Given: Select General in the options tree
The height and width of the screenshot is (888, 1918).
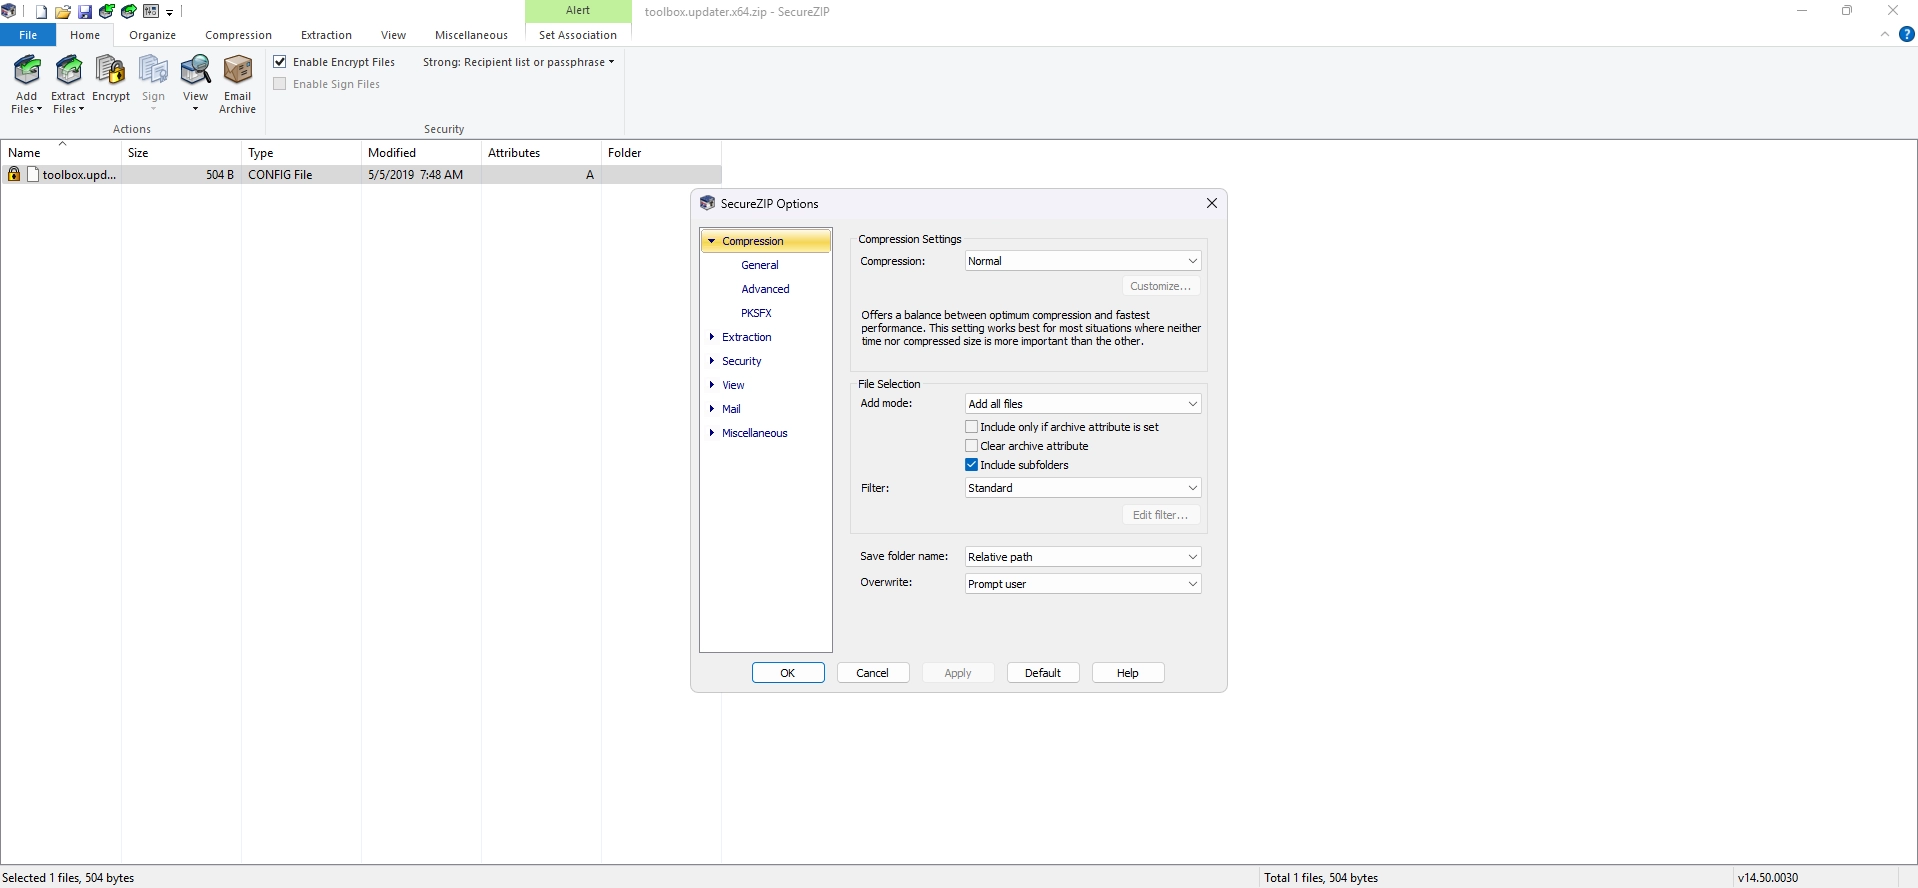Looking at the screenshot, I should tap(760, 265).
